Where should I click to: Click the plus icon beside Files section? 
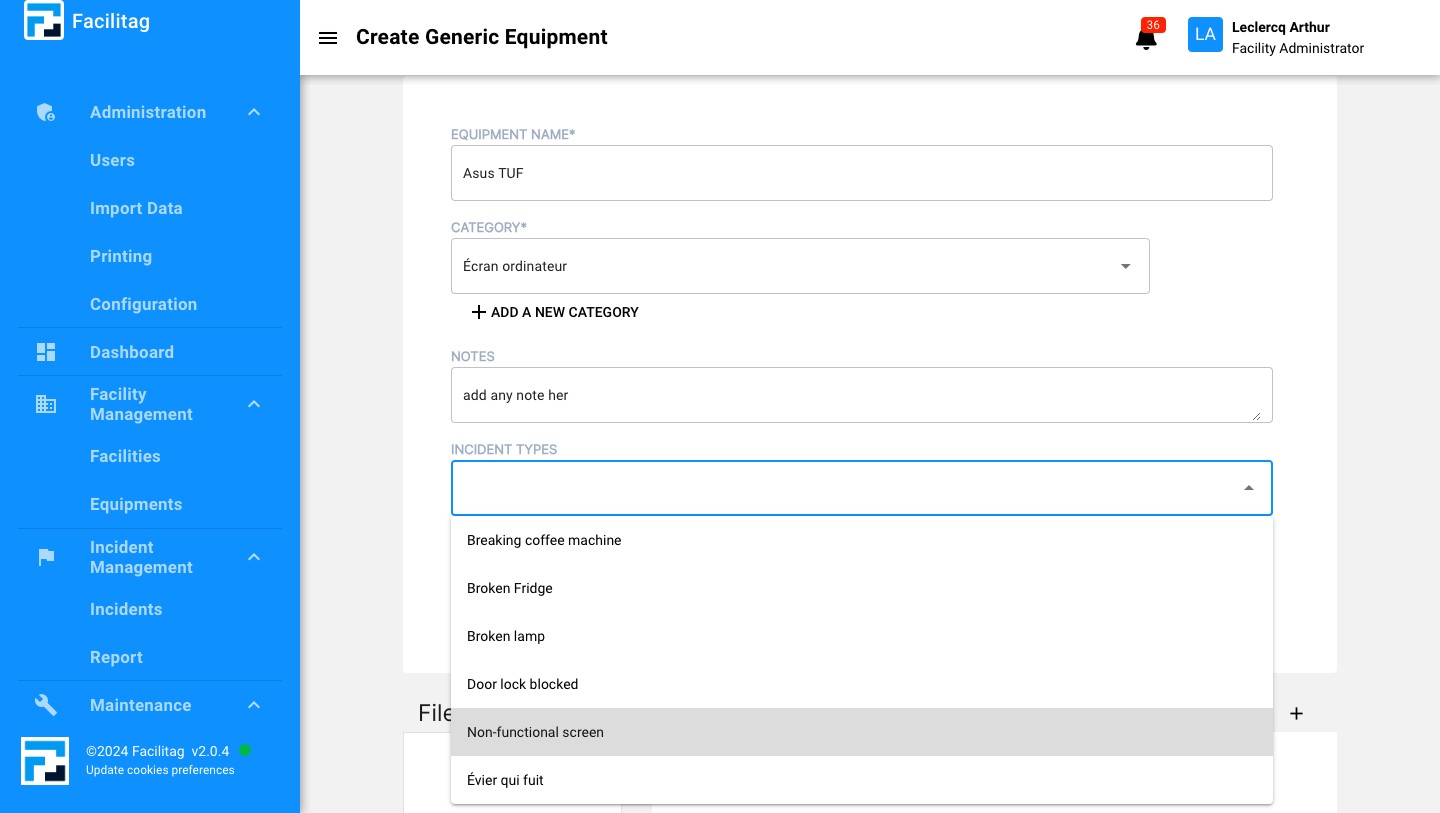coord(1296,713)
